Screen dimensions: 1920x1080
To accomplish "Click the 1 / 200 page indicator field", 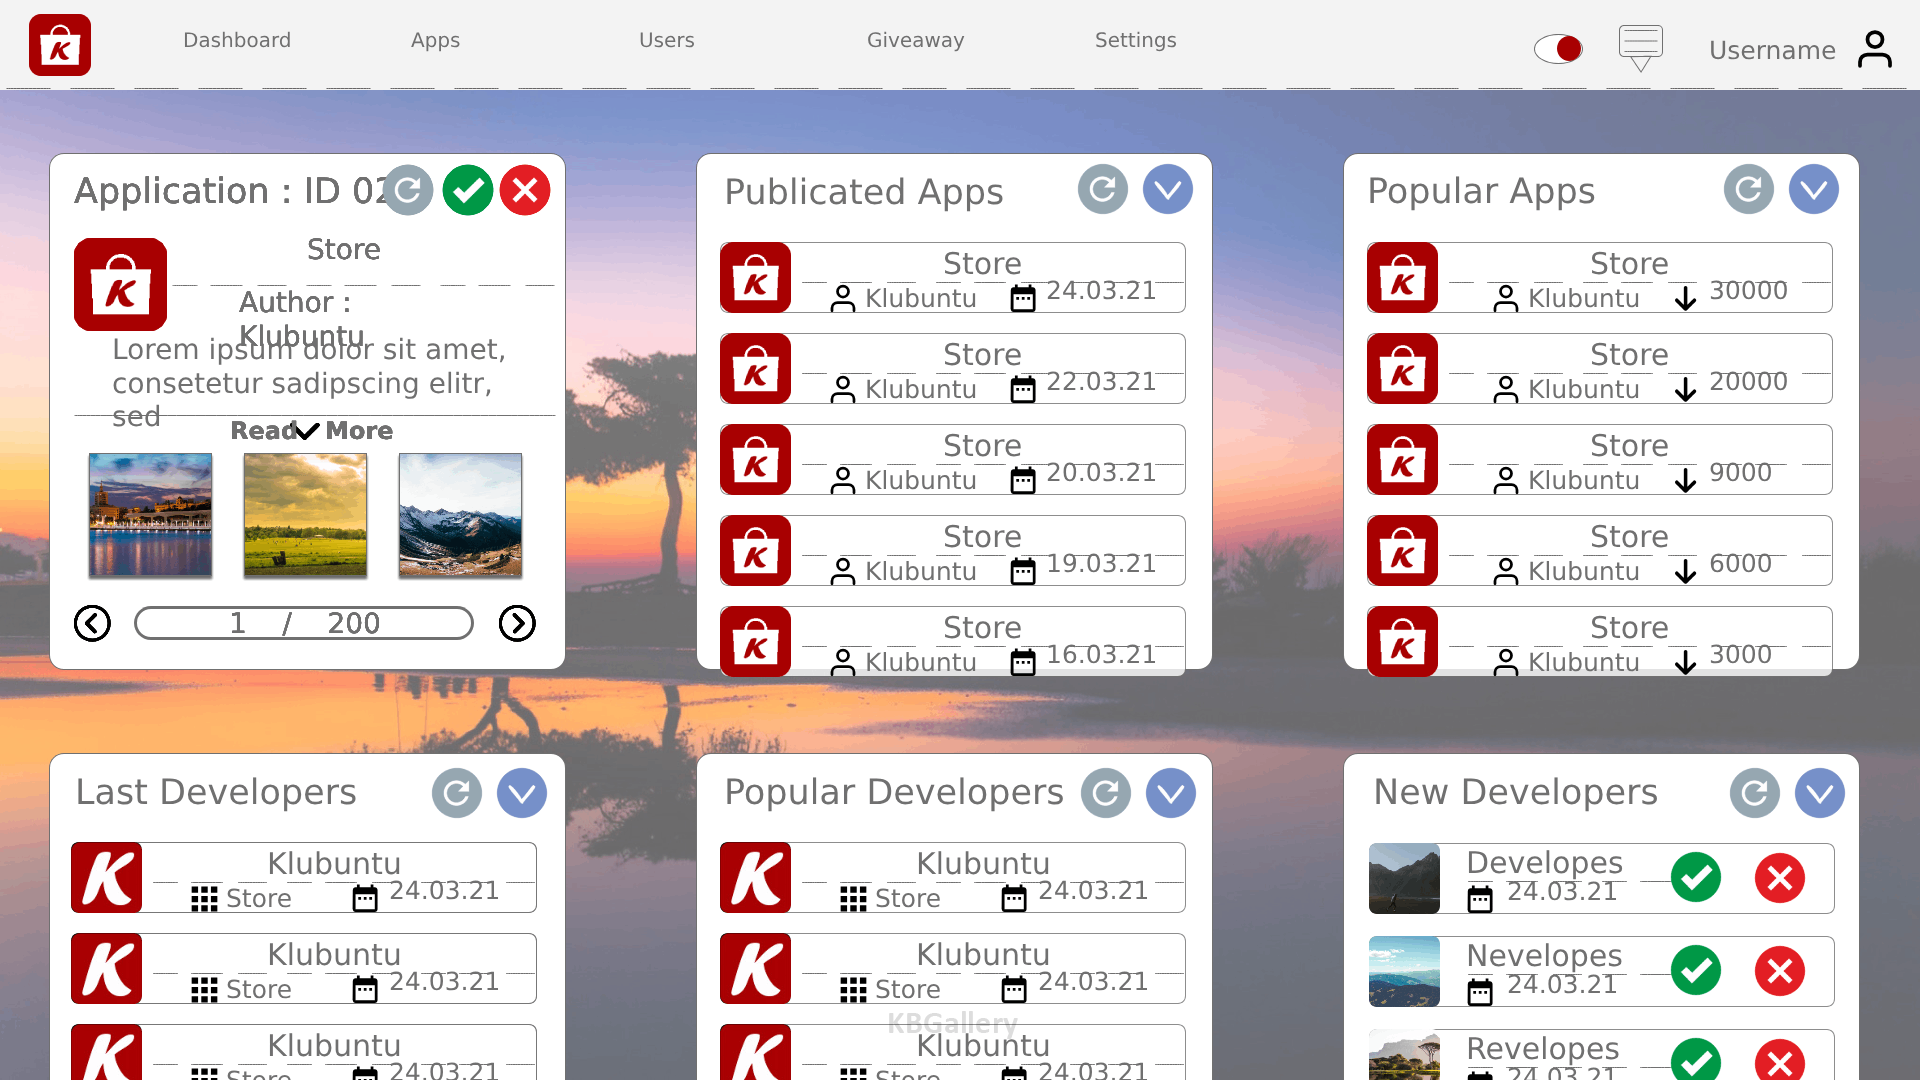I will (x=304, y=623).
